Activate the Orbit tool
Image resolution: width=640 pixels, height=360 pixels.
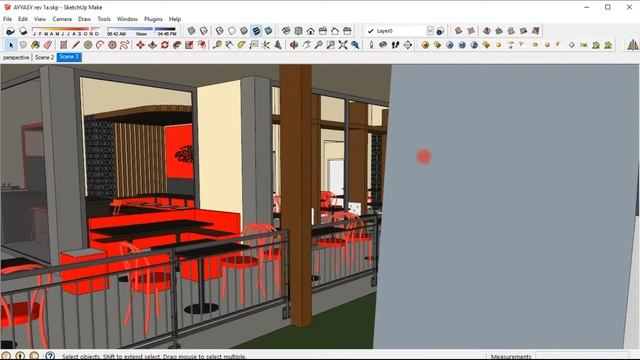point(294,45)
